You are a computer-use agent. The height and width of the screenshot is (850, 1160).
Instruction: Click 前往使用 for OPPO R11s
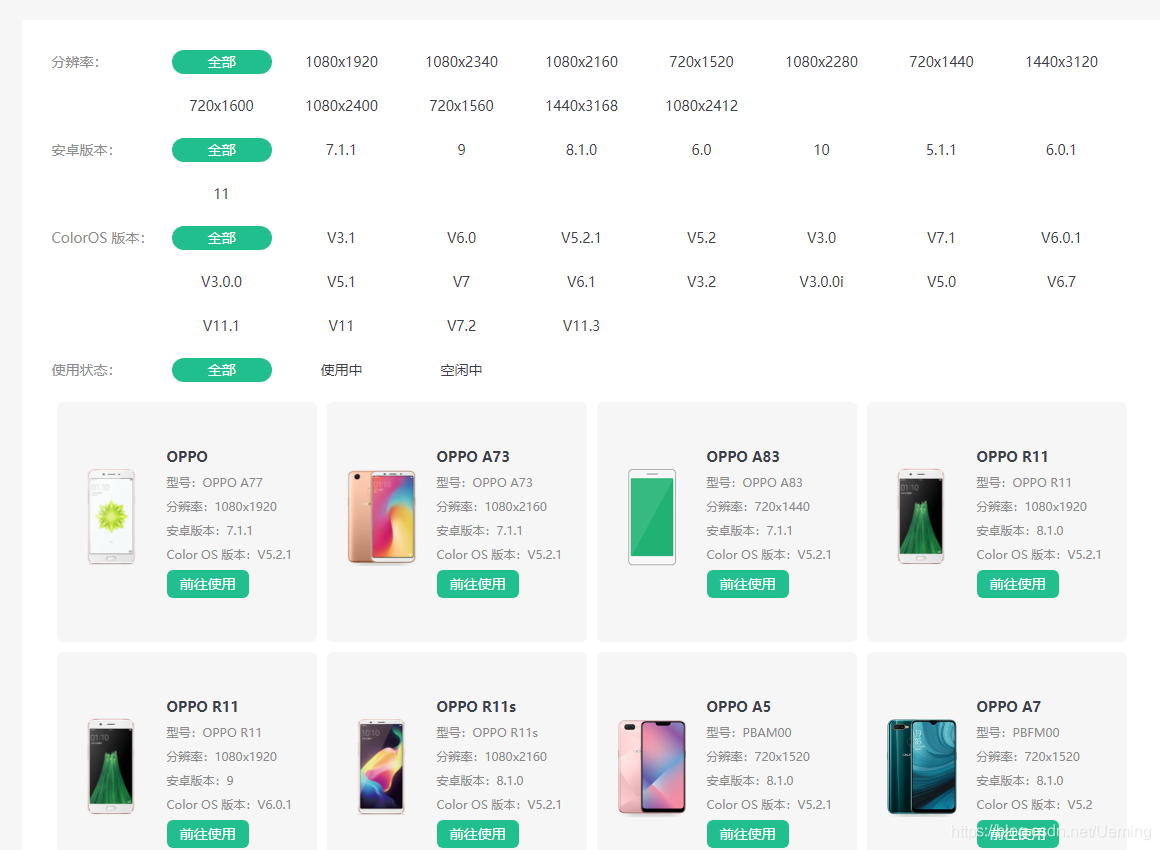478,834
